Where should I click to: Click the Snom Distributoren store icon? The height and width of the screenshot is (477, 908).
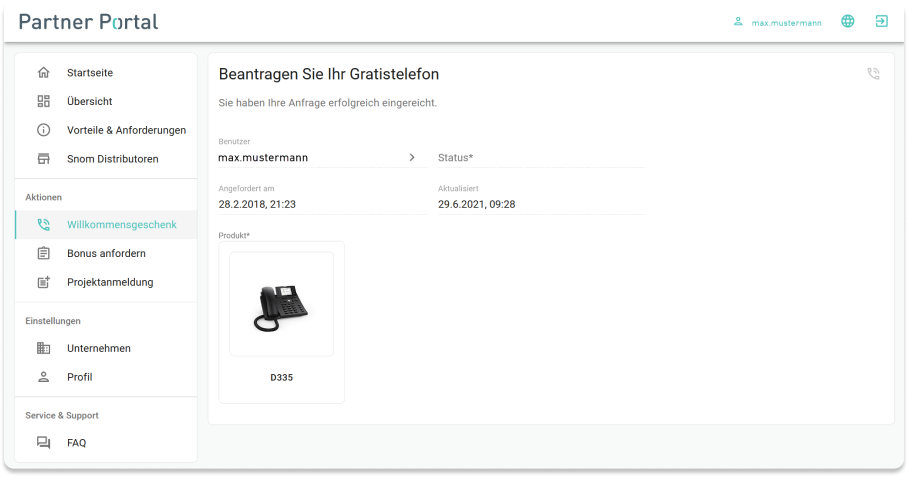[x=43, y=159]
